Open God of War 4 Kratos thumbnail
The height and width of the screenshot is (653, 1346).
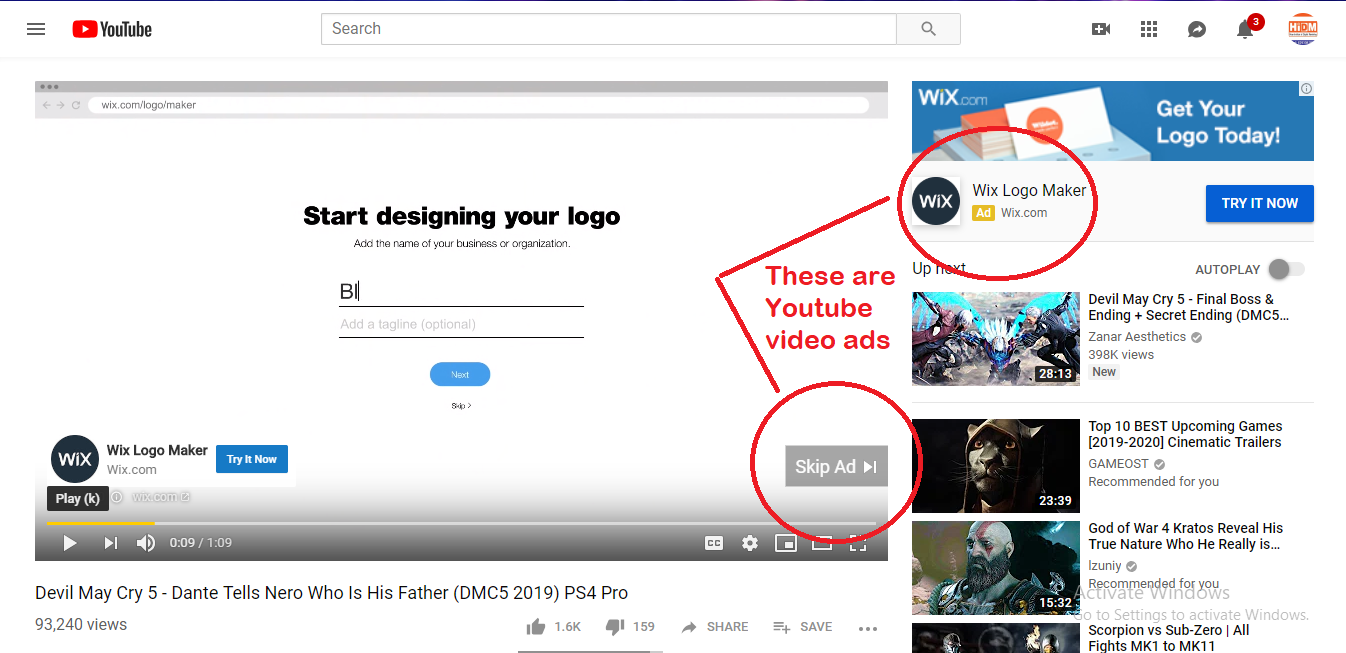pyautogui.click(x=996, y=568)
